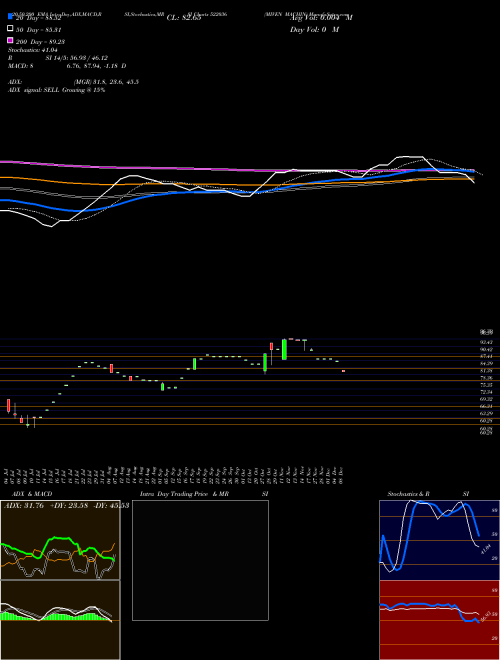This screenshot has height=660, width=500.
Task: Select the 'Intra Day Trading Price & MRSI' title
Action: (204, 494)
